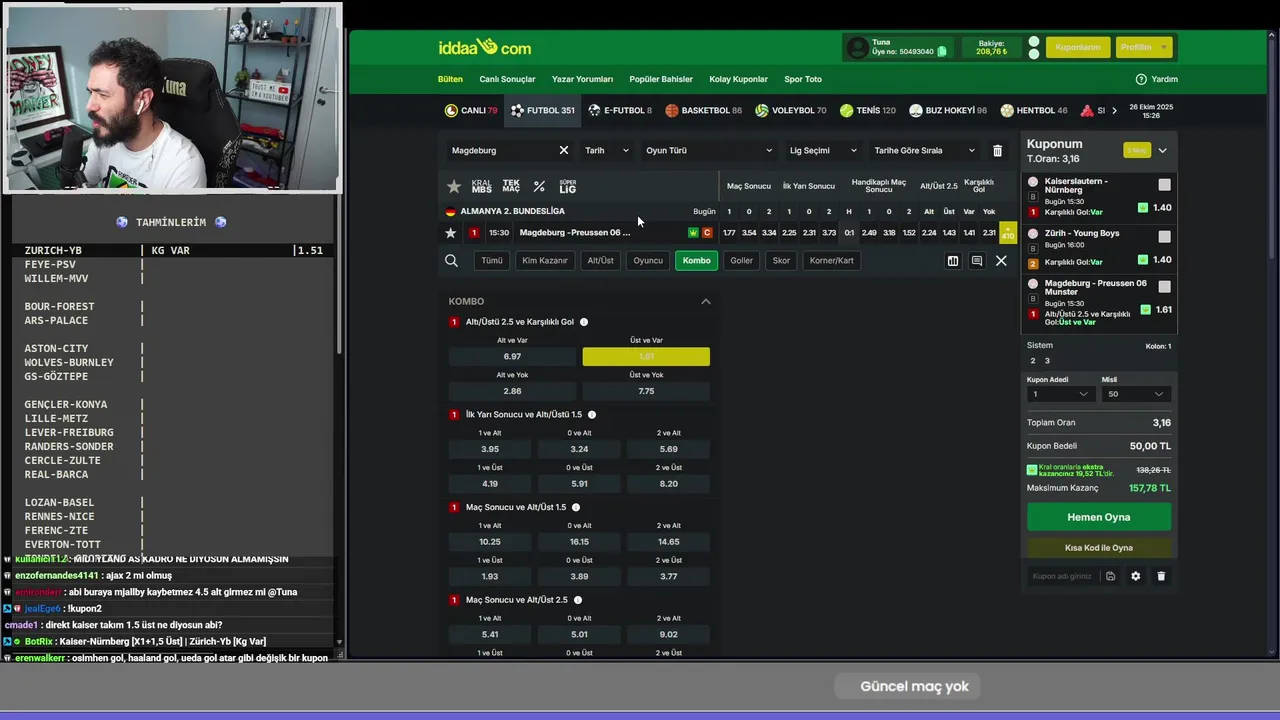The height and width of the screenshot is (720, 1280).
Task: Search bet markets with magnifier icon
Action: click(x=451, y=260)
